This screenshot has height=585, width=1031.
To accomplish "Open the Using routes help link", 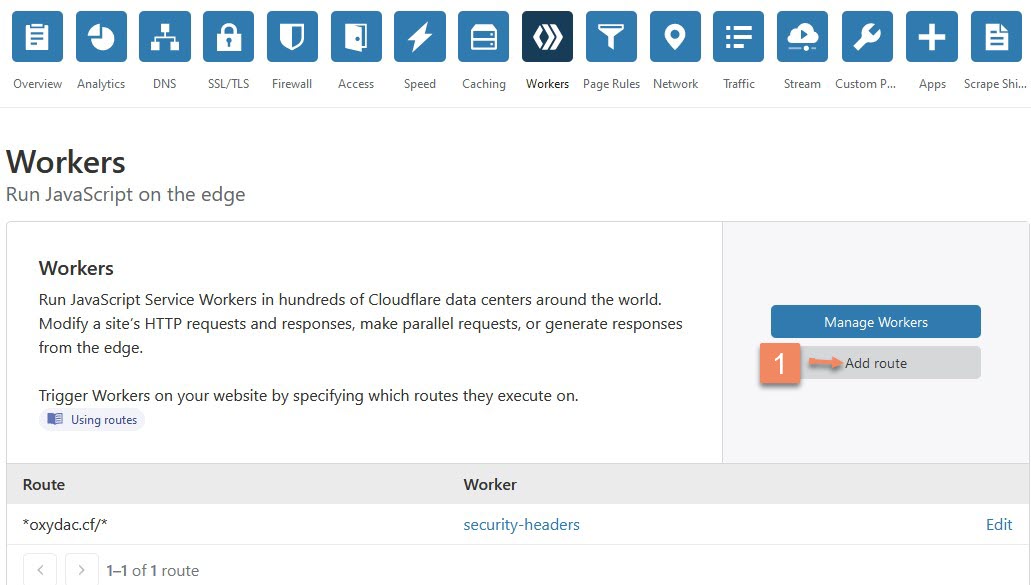I will coord(93,420).
